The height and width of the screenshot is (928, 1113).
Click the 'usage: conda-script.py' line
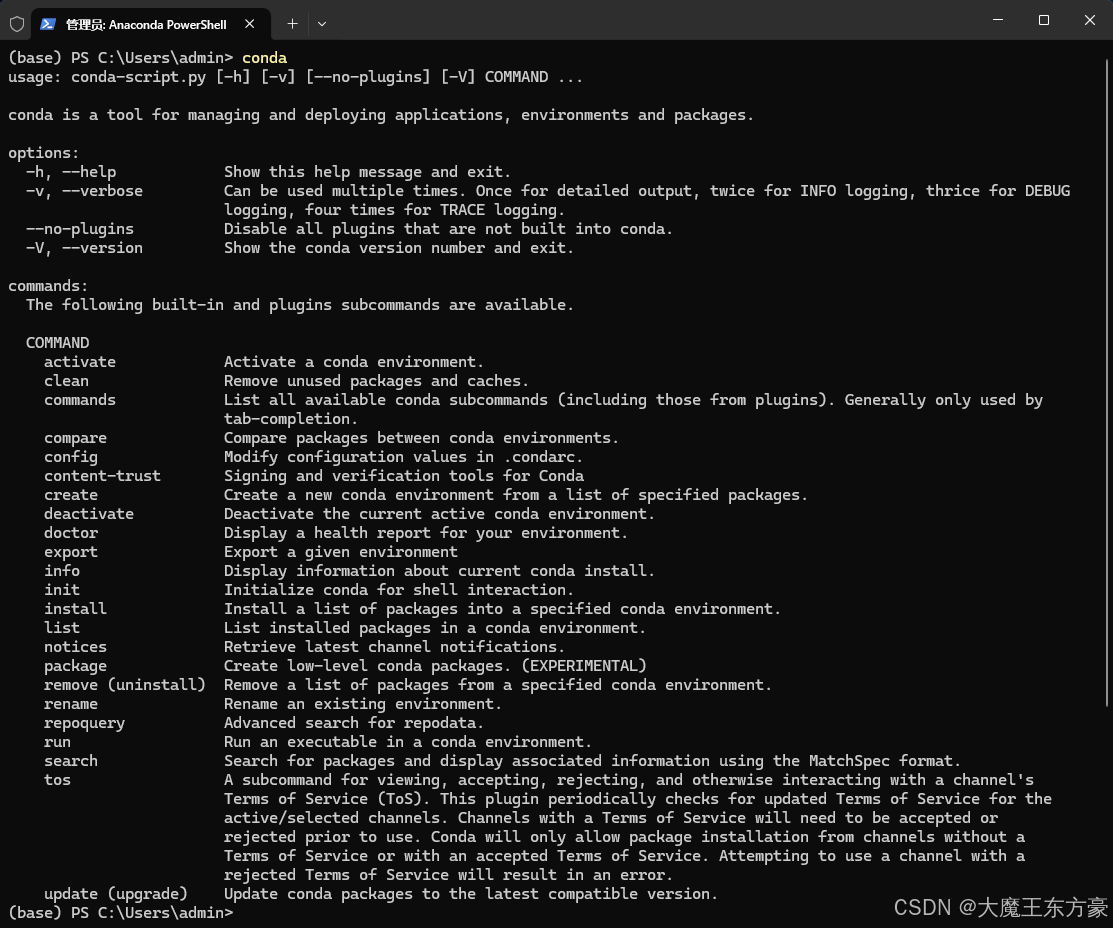pos(295,77)
